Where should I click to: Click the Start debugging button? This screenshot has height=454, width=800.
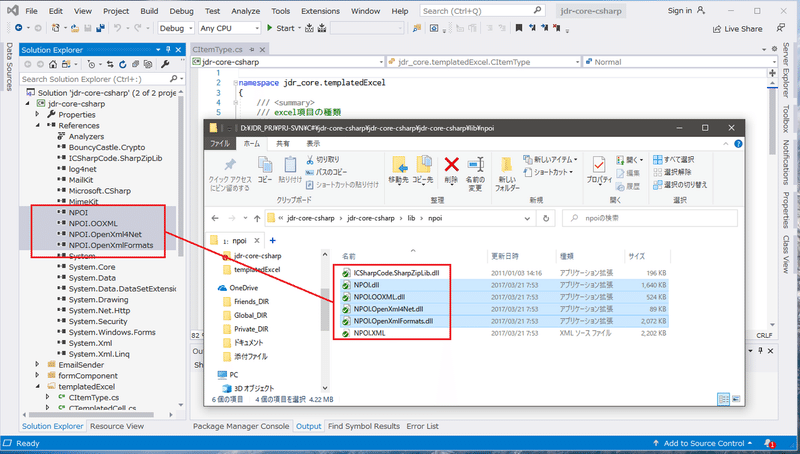click(x=281, y=29)
